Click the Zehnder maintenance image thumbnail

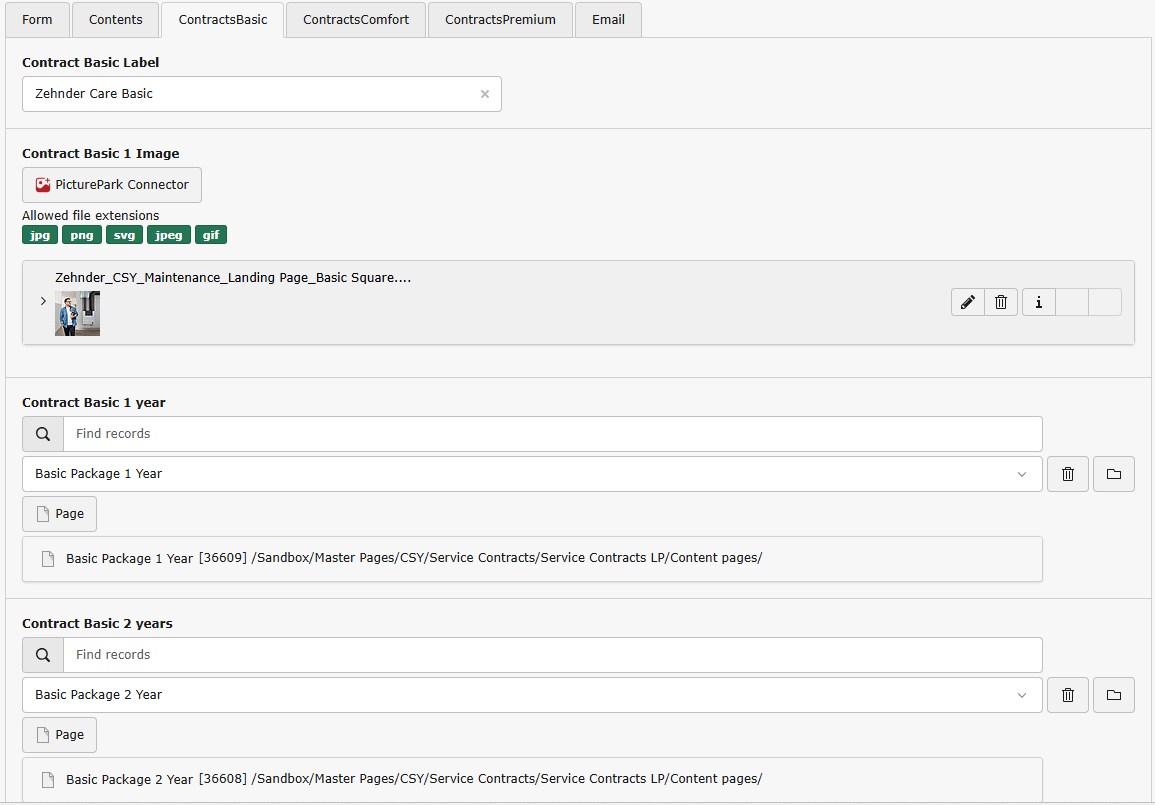coord(77,313)
